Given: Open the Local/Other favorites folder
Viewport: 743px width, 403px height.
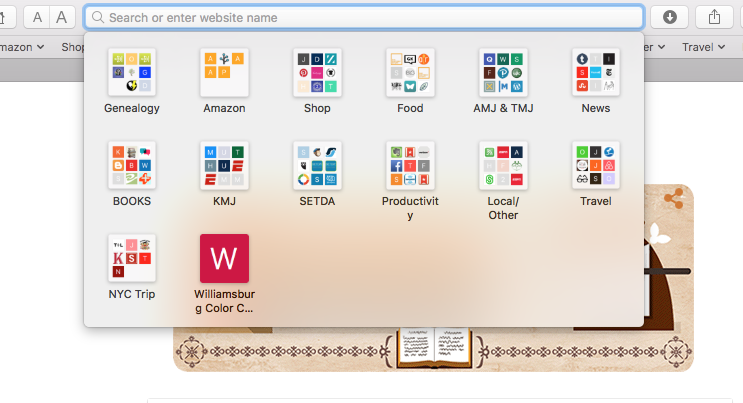Looking at the screenshot, I should (x=503, y=165).
